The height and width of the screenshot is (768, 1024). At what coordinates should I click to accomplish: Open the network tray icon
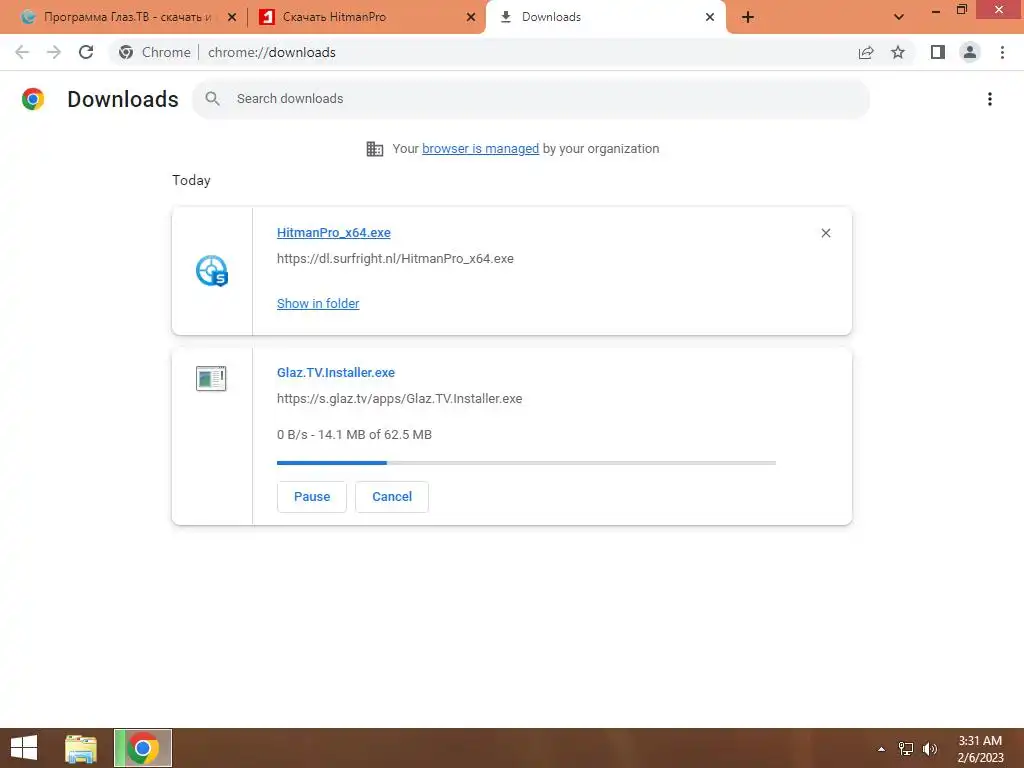(x=906, y=749)
